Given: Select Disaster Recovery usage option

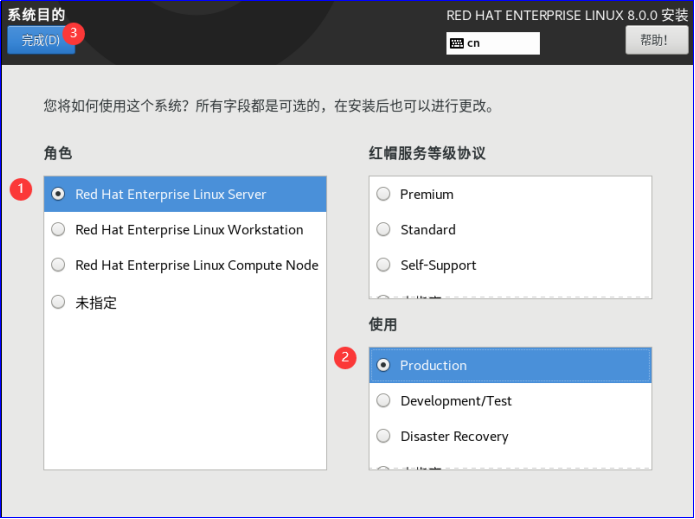Looking at the screenshot, I should (x=454, y=436).
